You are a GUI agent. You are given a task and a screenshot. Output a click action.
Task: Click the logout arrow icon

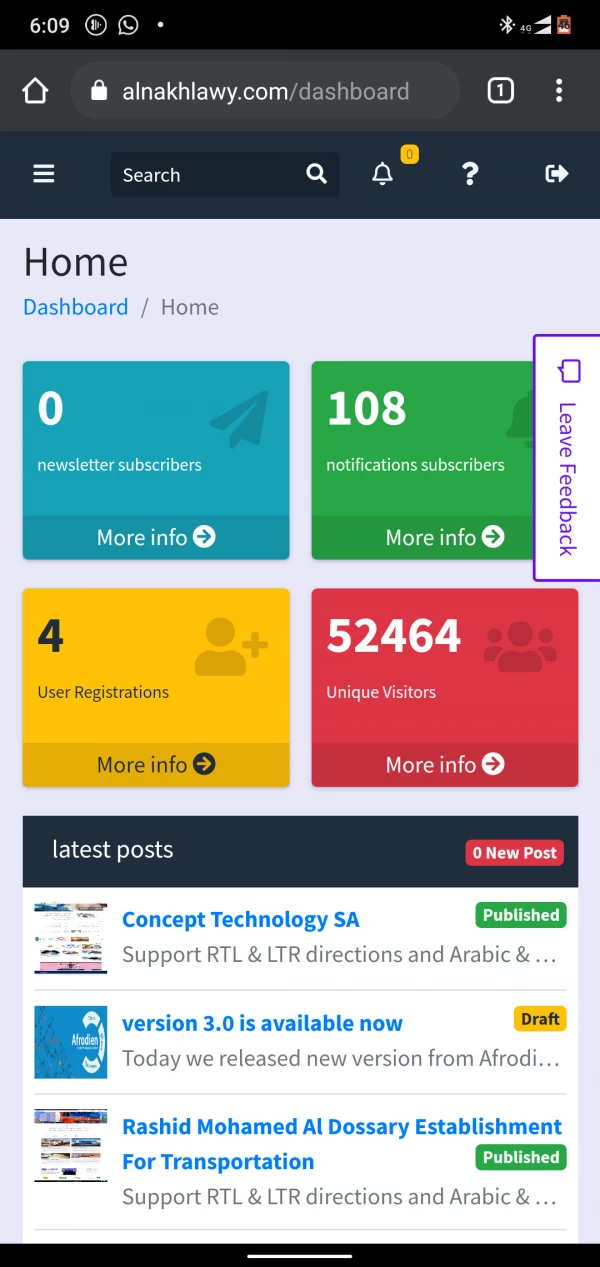[556, 174]
